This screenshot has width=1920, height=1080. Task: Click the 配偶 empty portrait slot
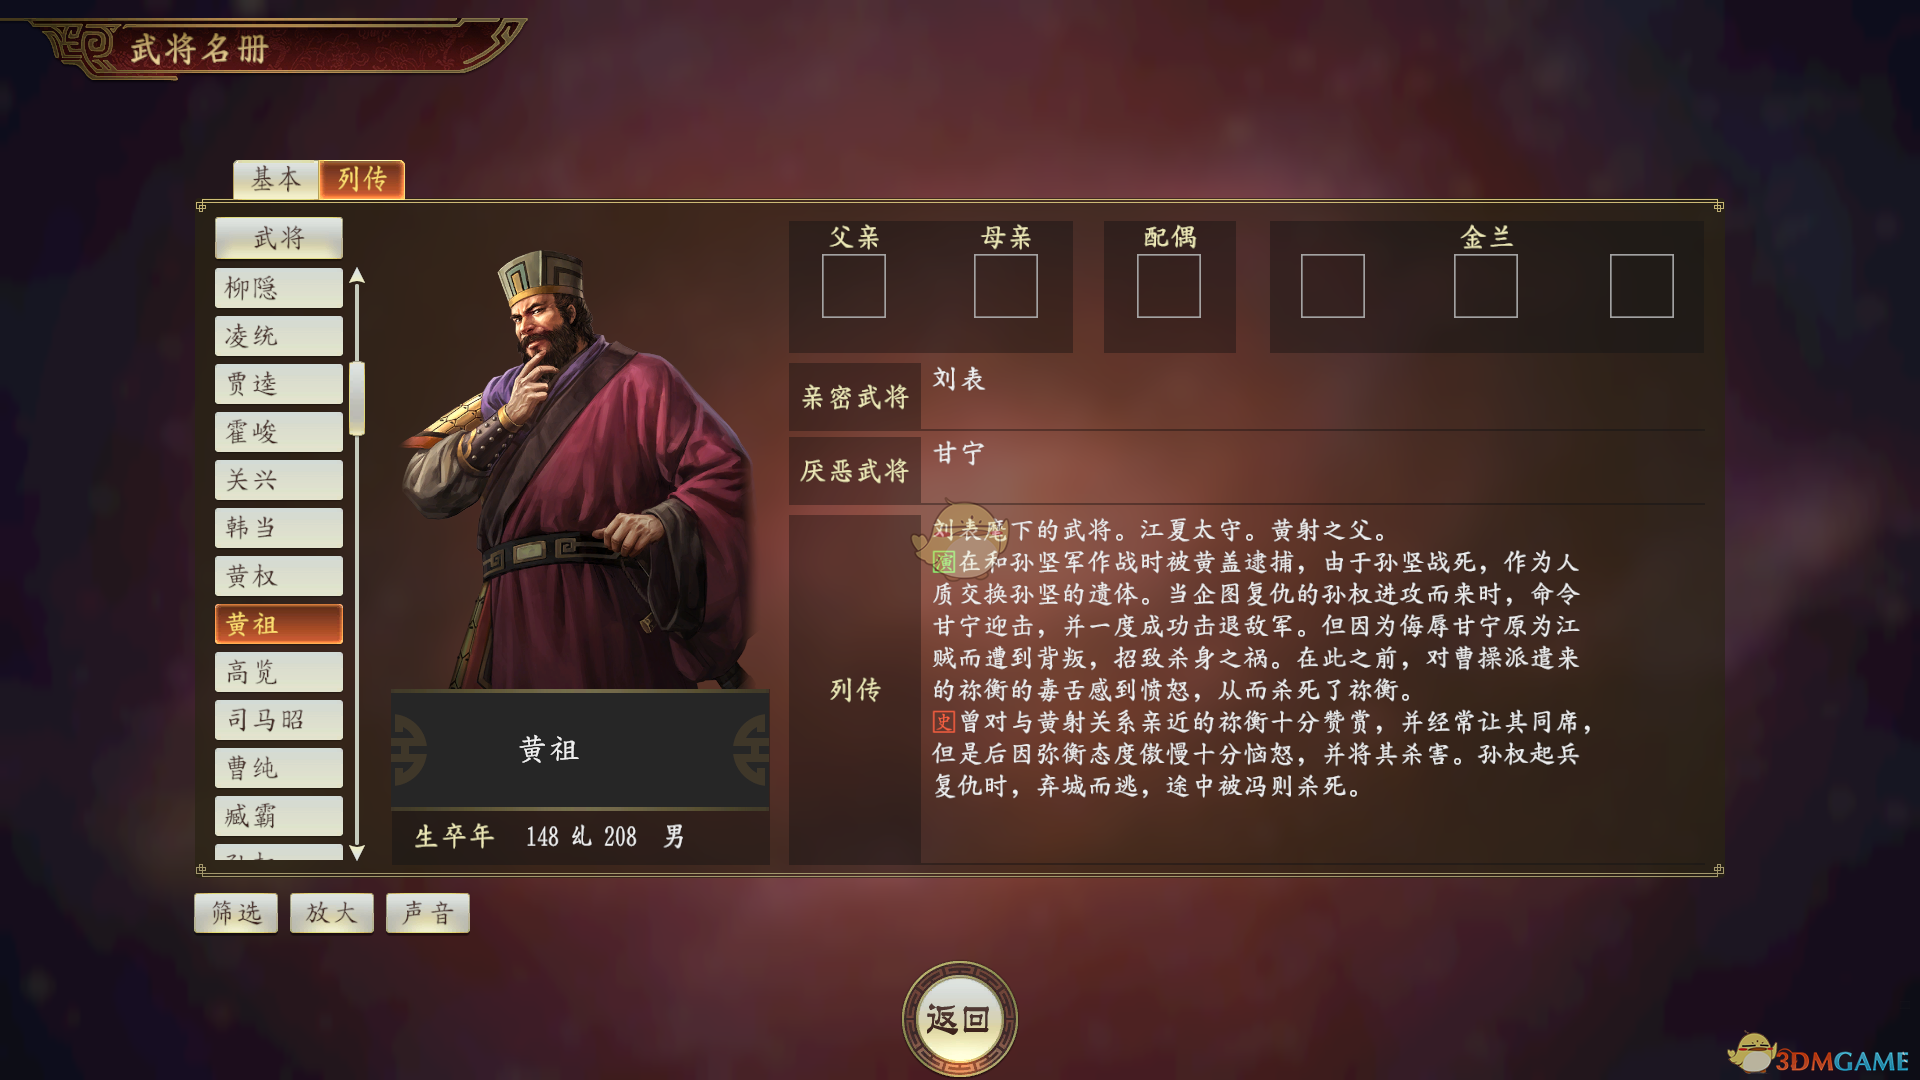(1168, 286)
